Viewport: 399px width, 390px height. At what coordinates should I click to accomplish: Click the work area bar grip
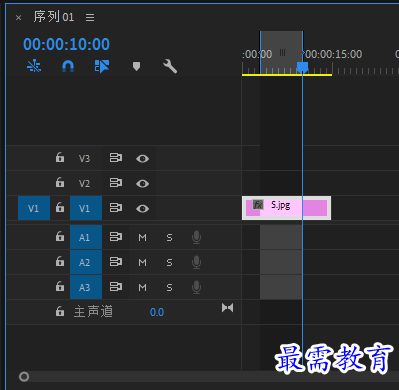coord(282,52)
